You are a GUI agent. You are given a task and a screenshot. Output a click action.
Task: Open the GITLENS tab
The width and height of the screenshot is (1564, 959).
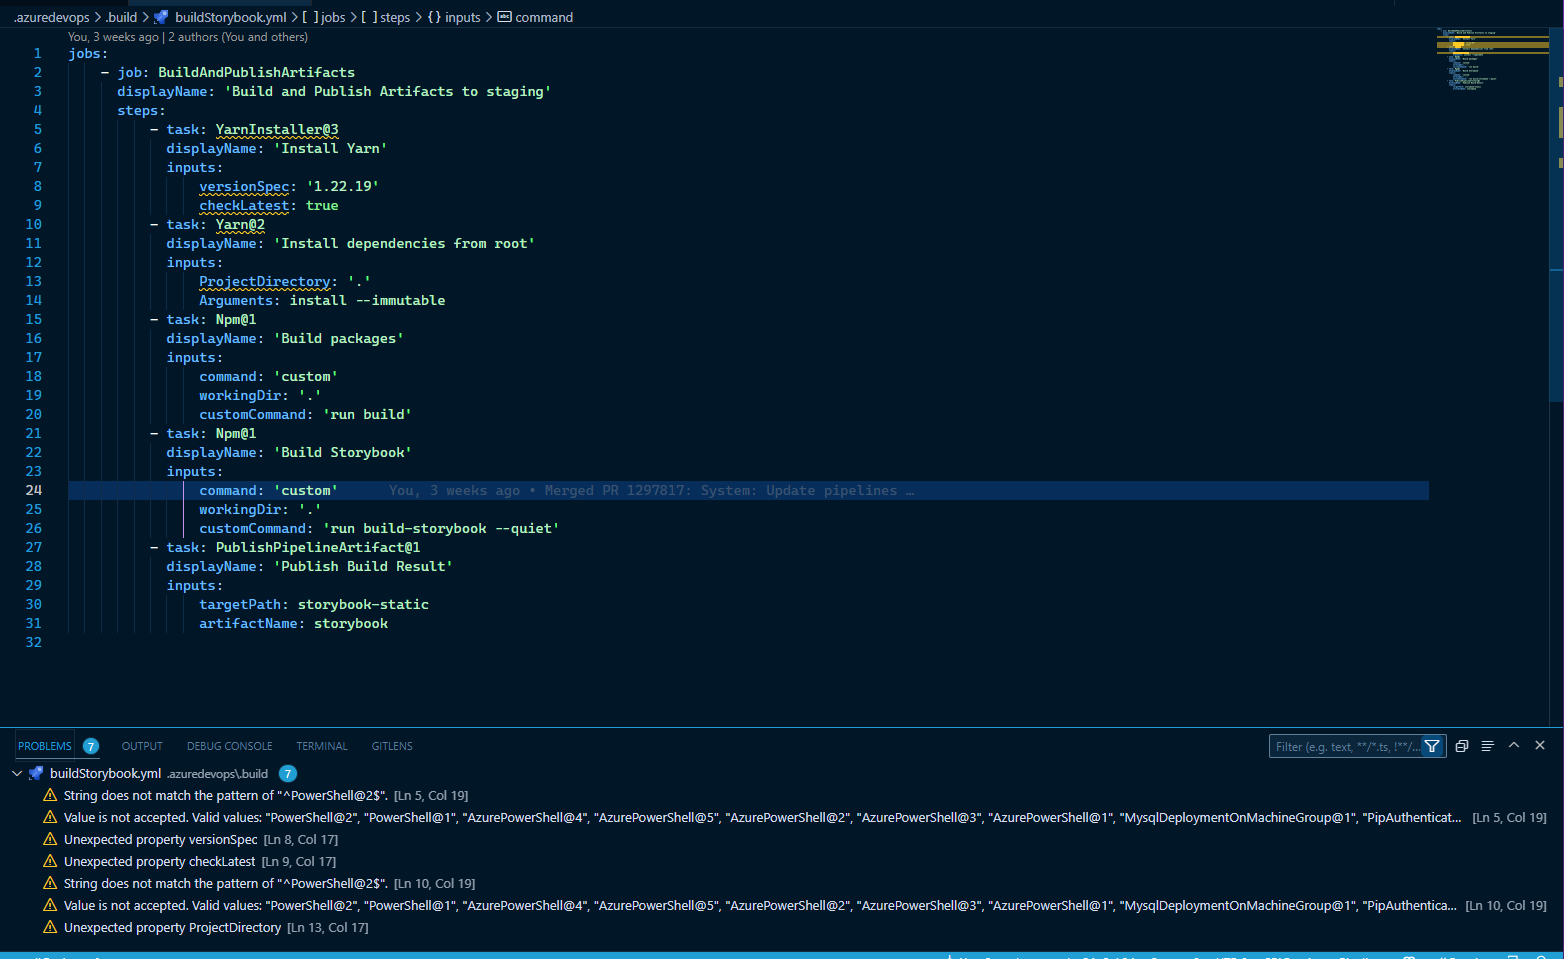pyautogui.click(x=391, y=745)
